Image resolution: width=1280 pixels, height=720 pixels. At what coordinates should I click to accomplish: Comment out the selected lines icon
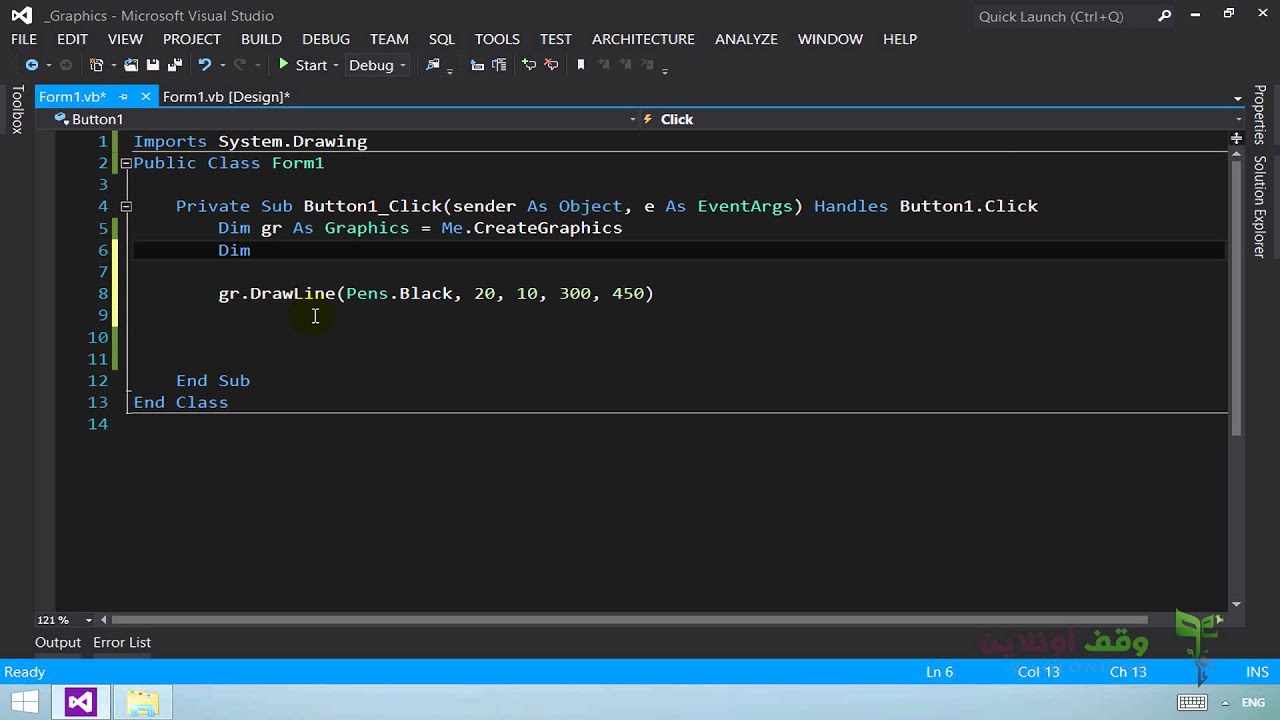529,65
